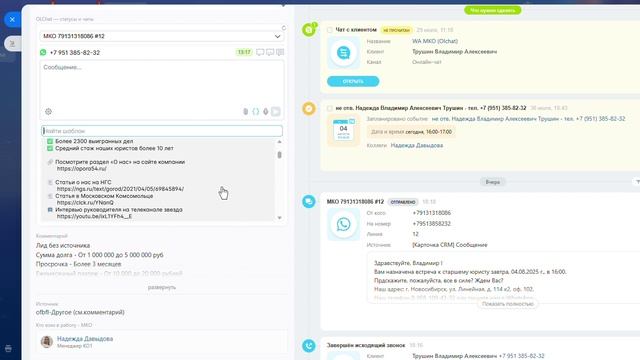The height and width of the screenshot is (360, 640).
Task: Click Надежда Давыдова's avatar photo
Action: click(47, 342)
